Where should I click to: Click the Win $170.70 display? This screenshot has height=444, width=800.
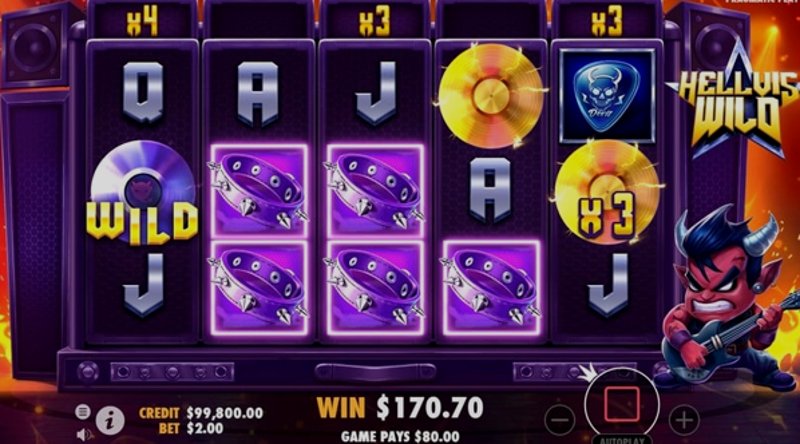point(400,408)
